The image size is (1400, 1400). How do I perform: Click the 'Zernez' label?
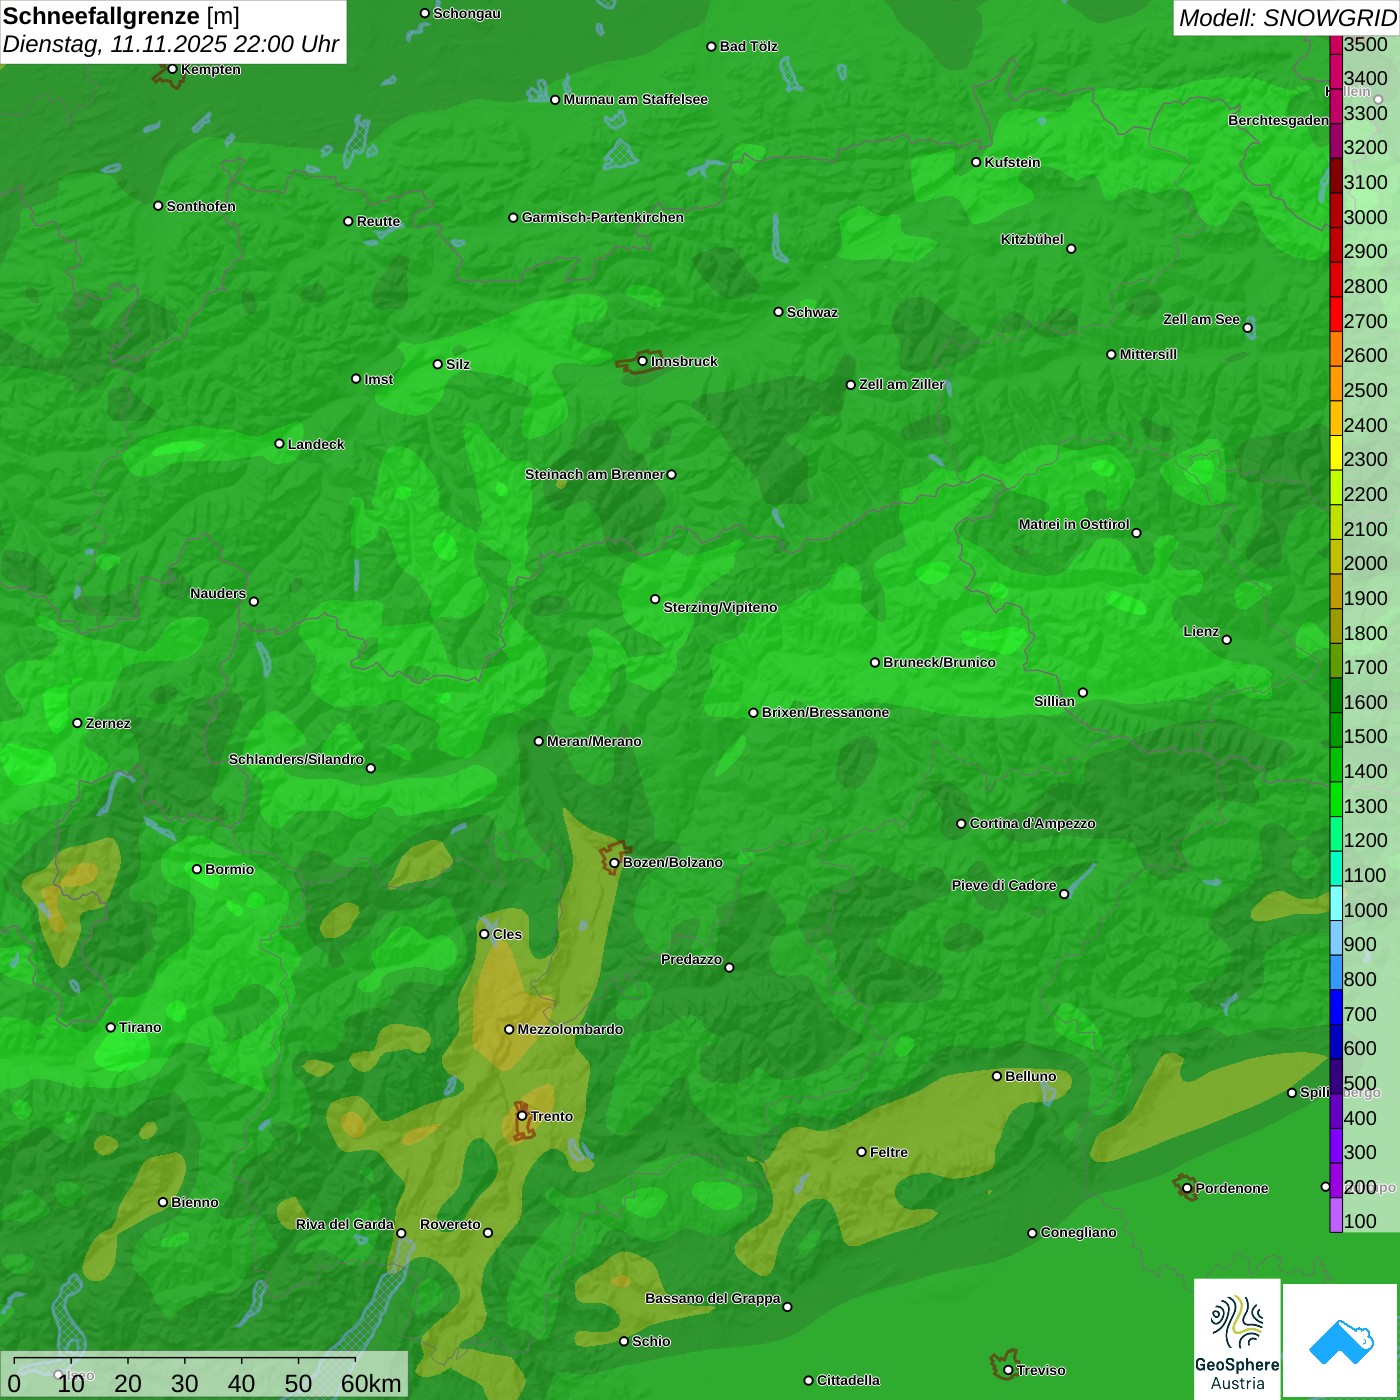point(108,723)
